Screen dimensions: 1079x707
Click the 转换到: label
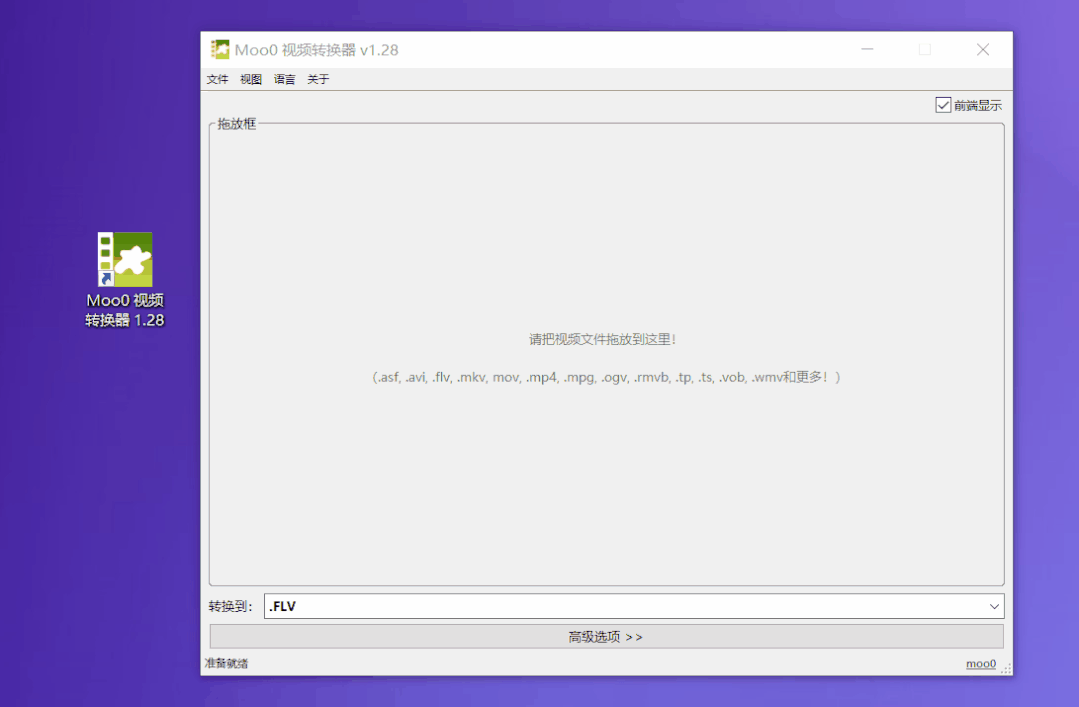point(231,606)
